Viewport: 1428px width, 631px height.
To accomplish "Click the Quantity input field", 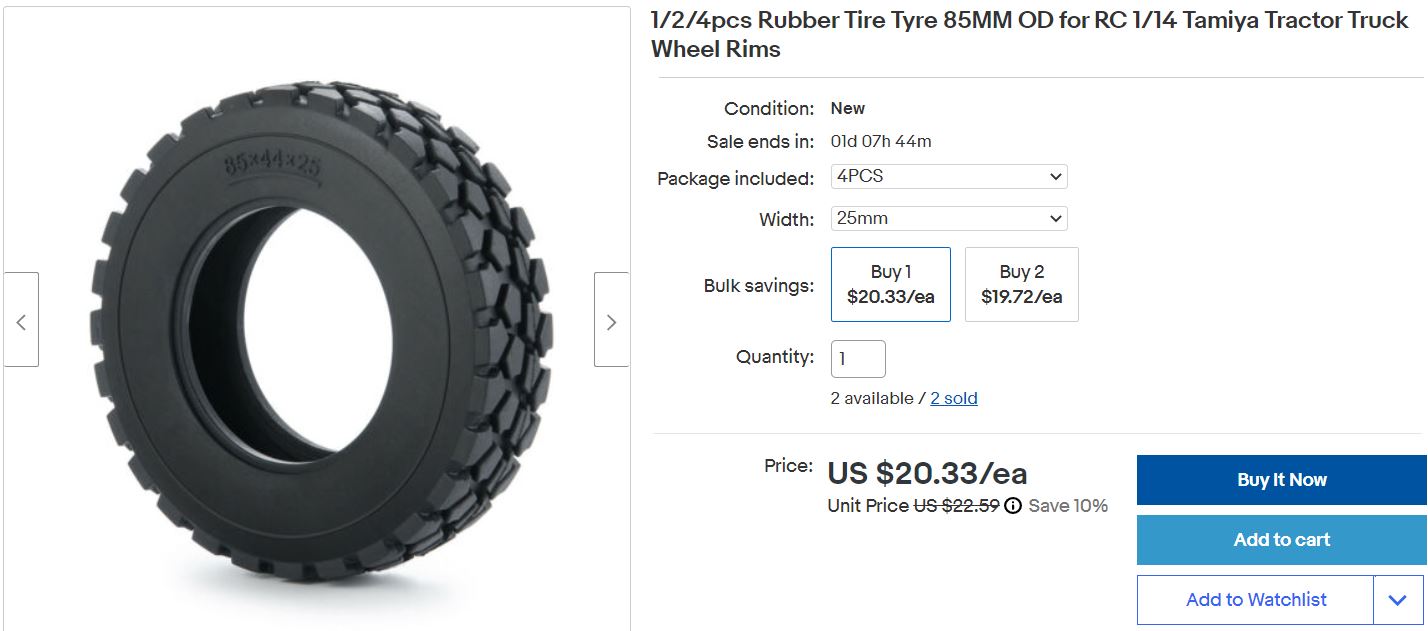I will pos(858,359).
